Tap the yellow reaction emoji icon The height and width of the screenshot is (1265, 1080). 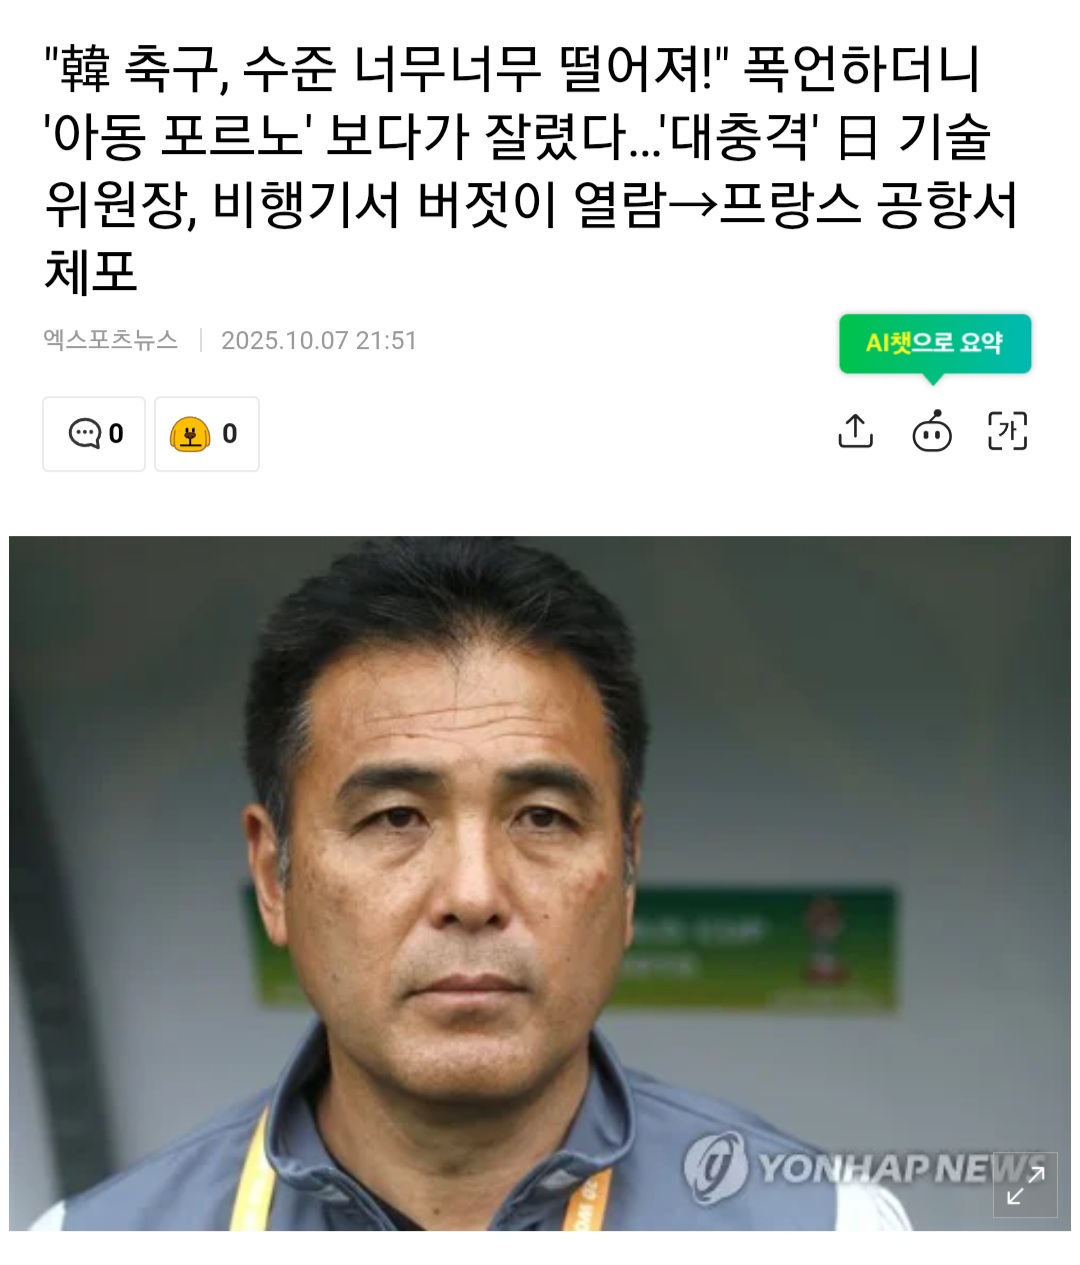coord(190,434)
